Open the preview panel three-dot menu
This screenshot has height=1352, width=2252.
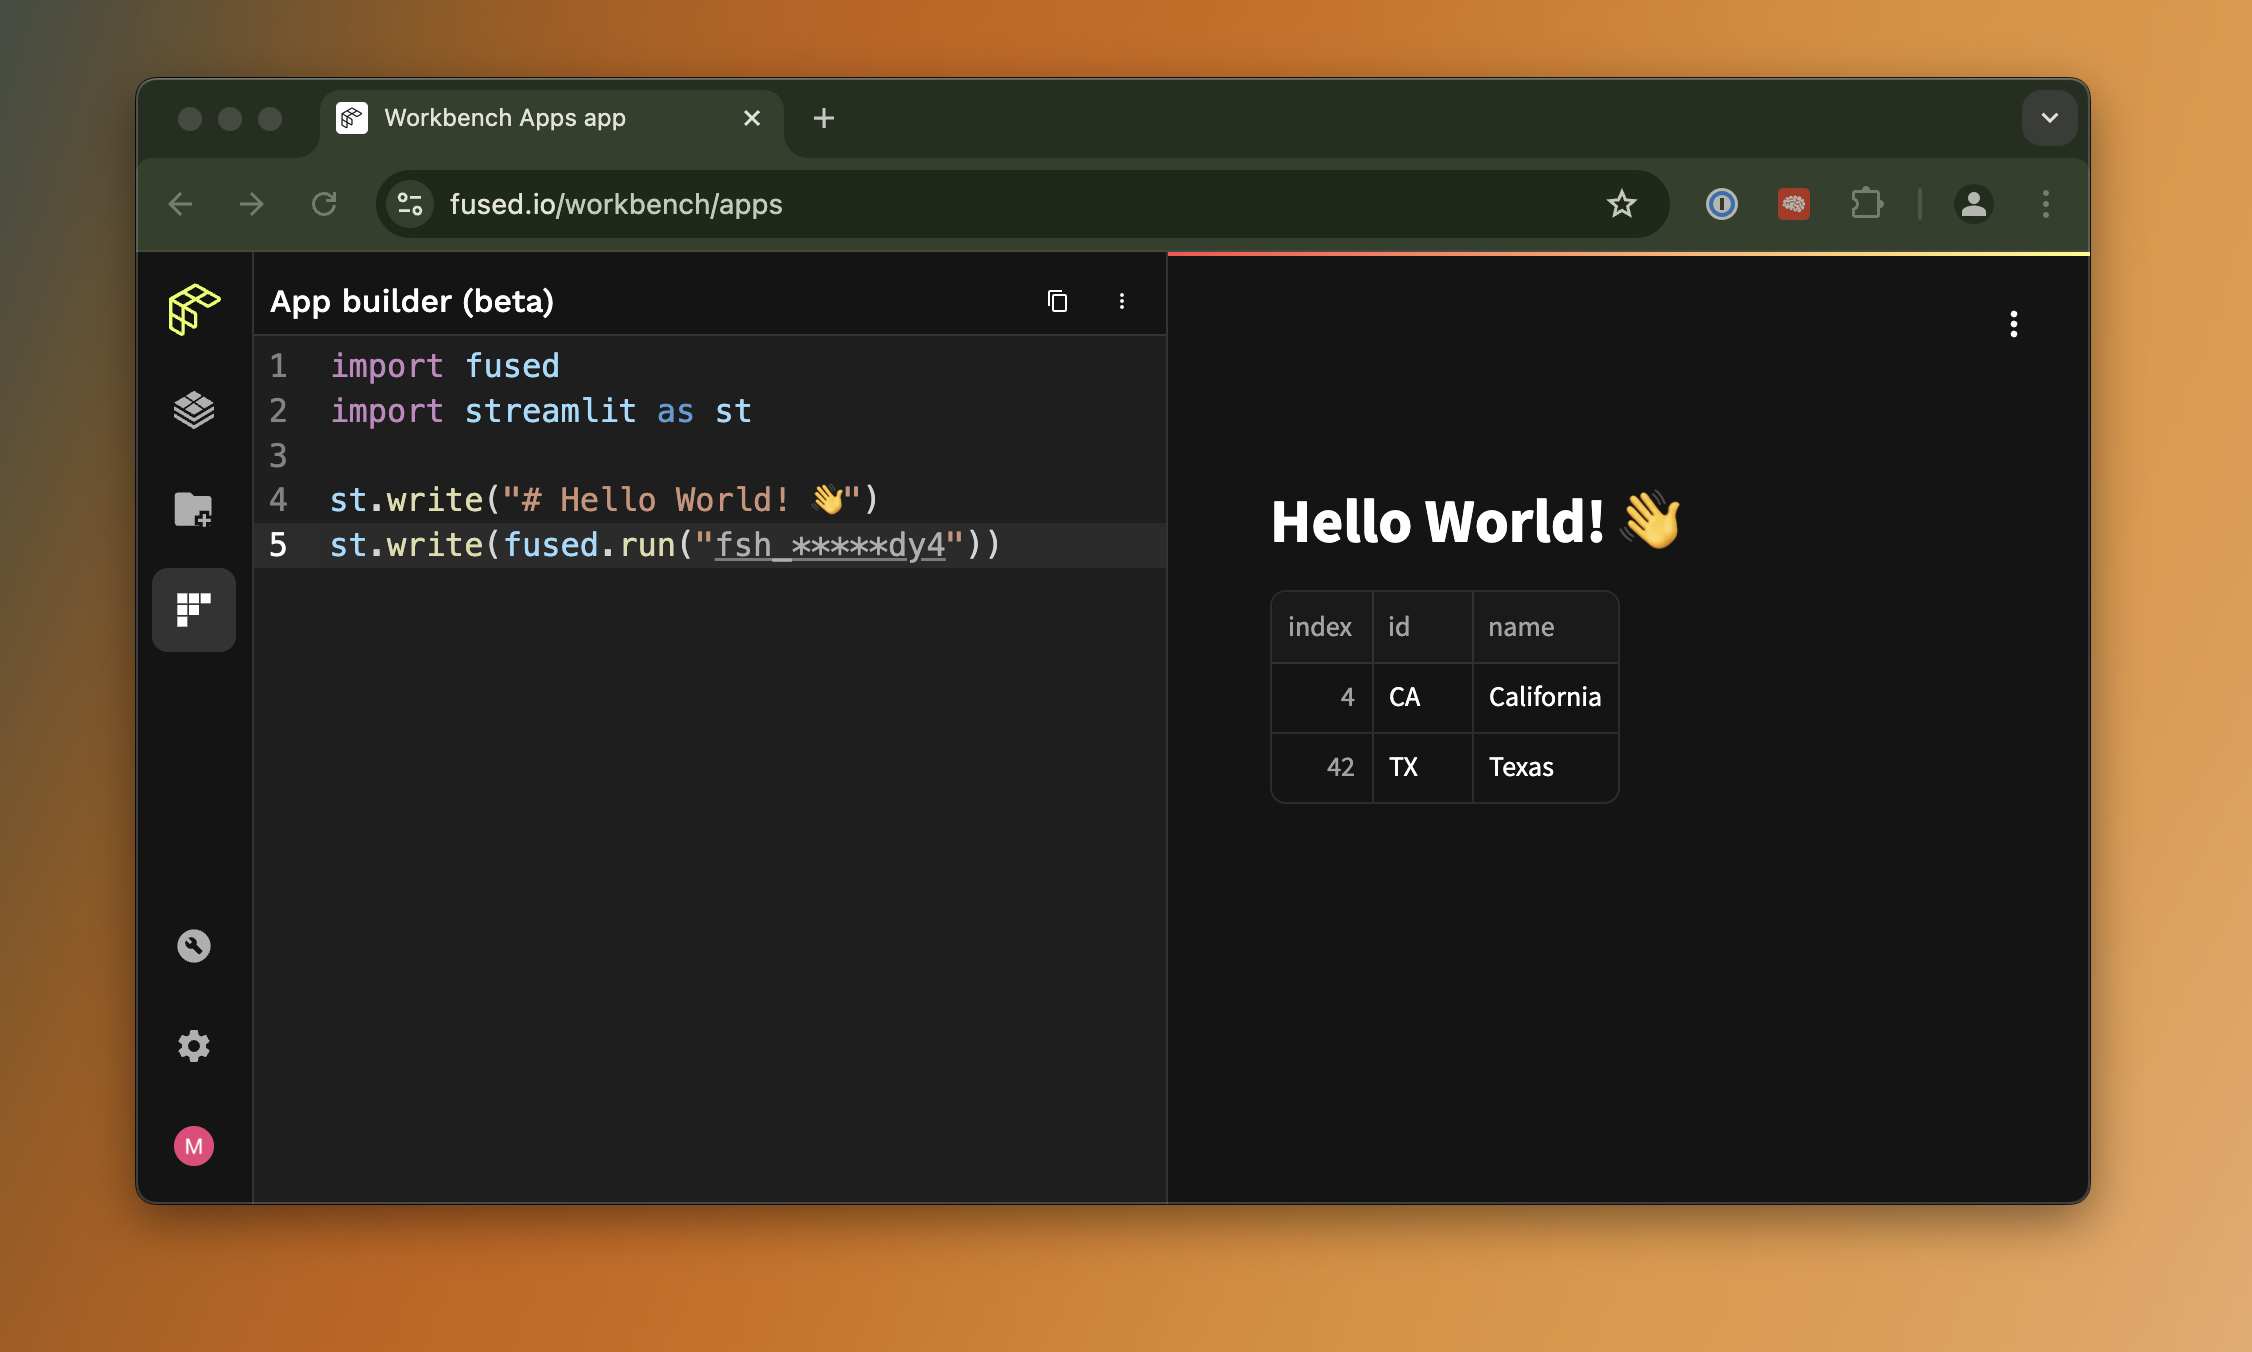click(x=2014, y=323)
